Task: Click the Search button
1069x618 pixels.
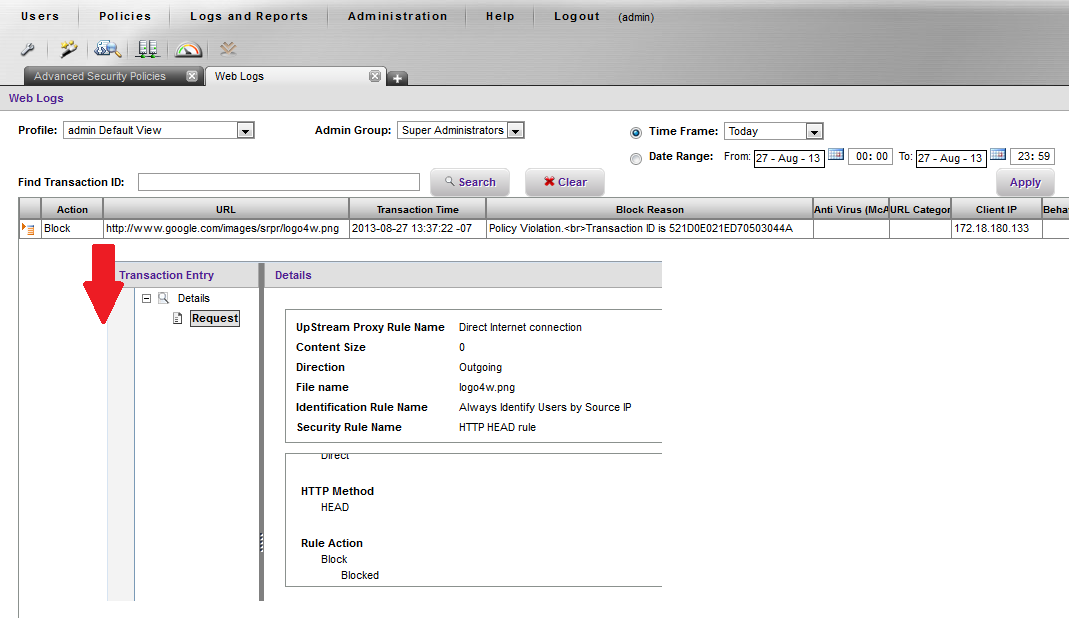Action: click(469, 182)
